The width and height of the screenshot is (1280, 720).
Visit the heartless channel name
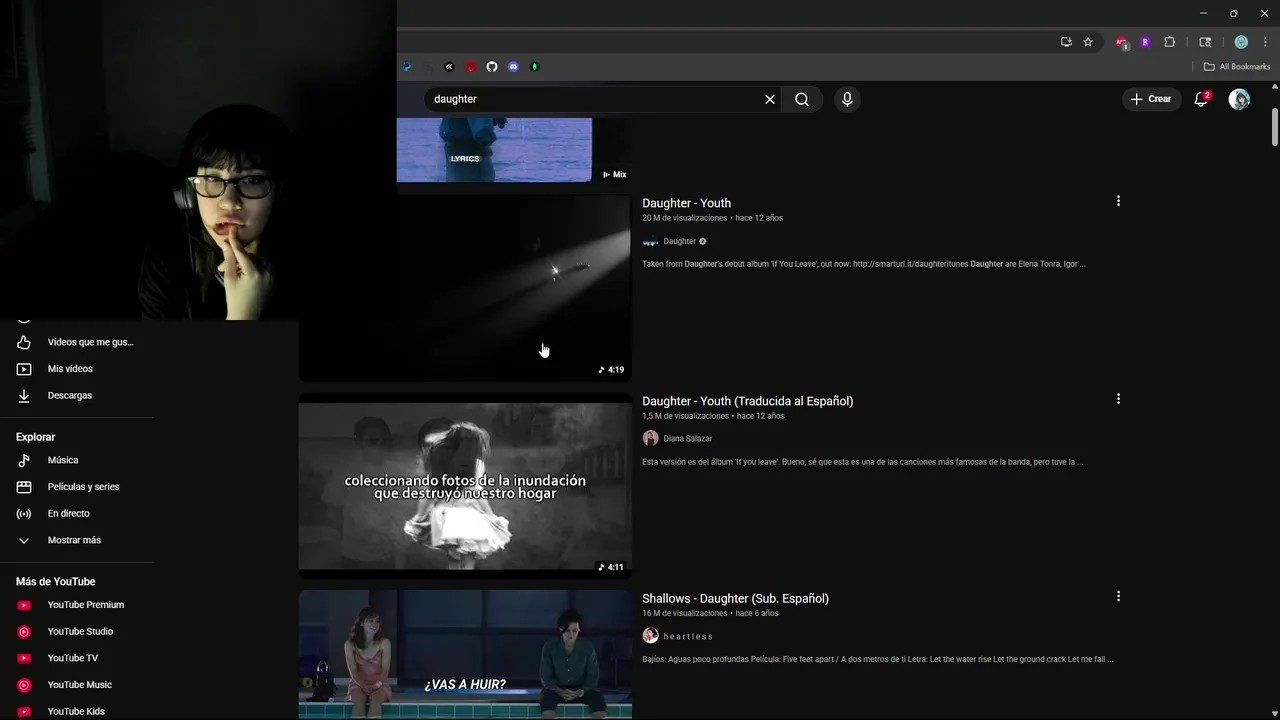pyautogui.click(x=688, y=636)
